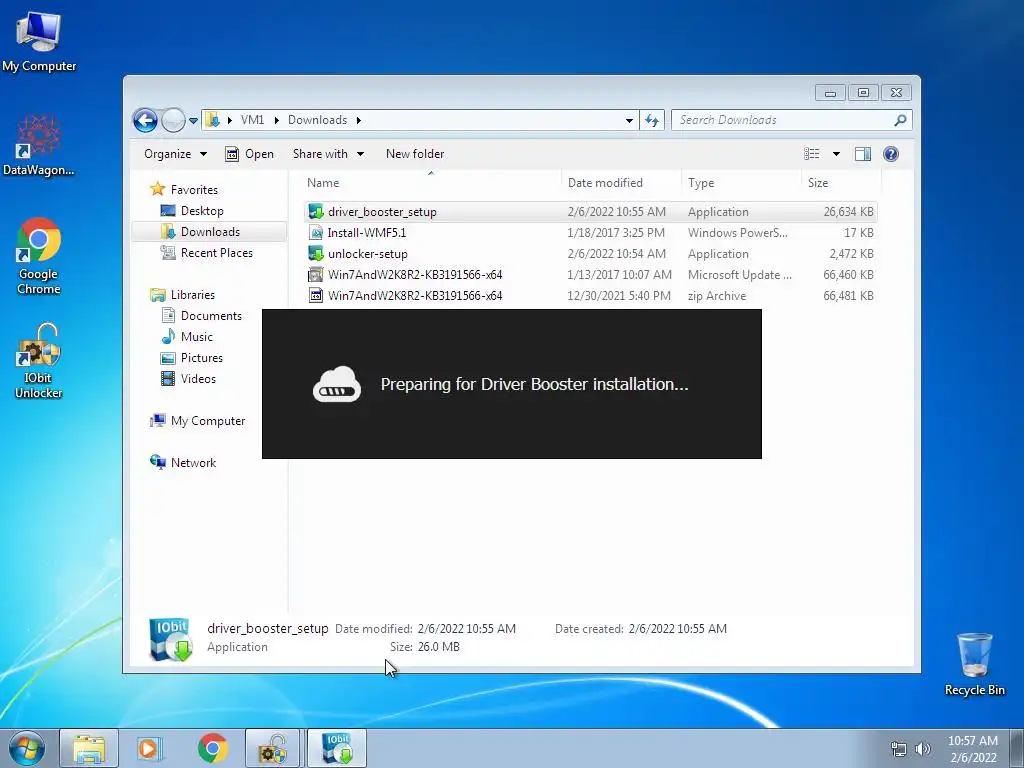
Task: Click the IObit icon in details pane
Action: [x=170, y=639]
